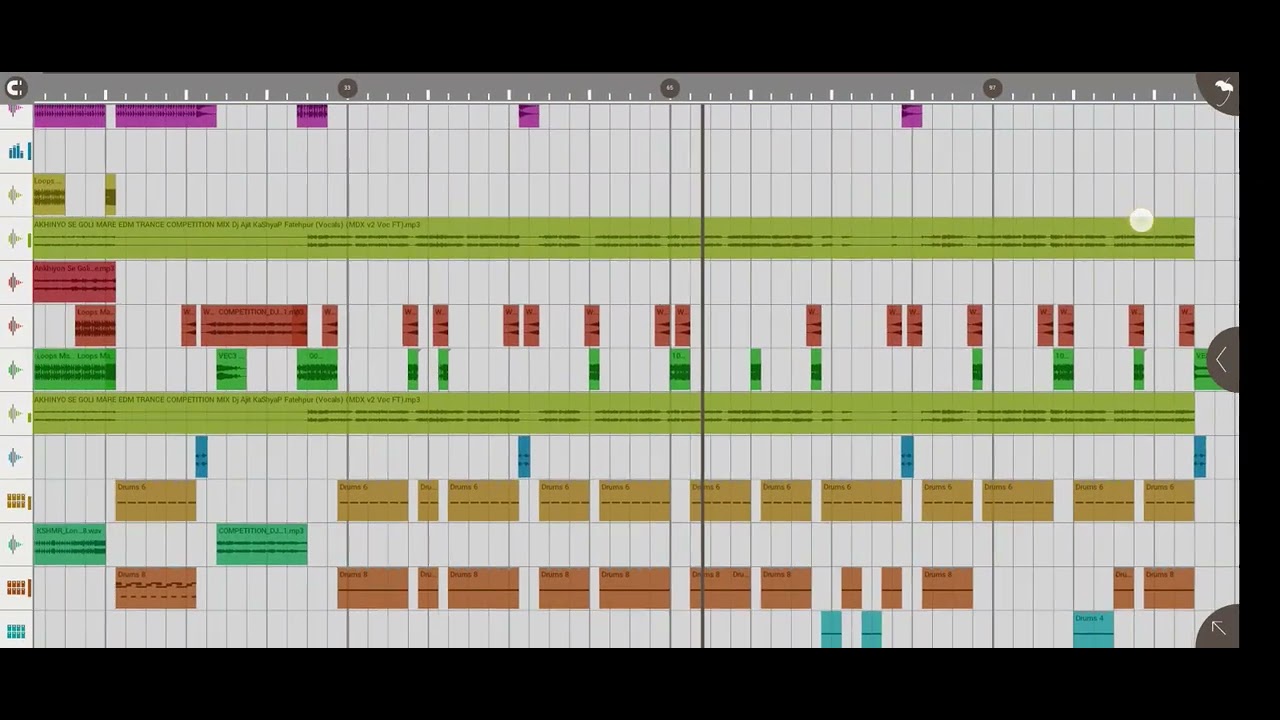
Task: Select the green waveform icon of the VEC3 track
Action: (15, 370)
